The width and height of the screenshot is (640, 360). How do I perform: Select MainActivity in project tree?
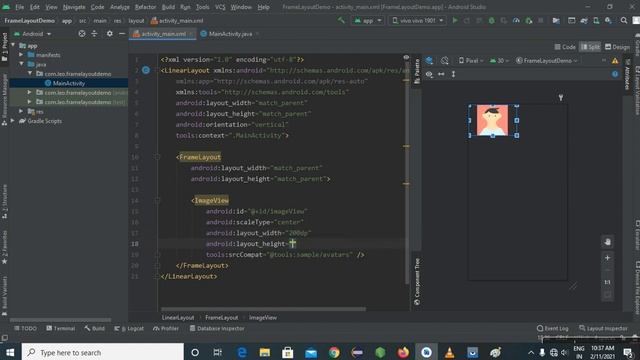click(x=69, y=83)
